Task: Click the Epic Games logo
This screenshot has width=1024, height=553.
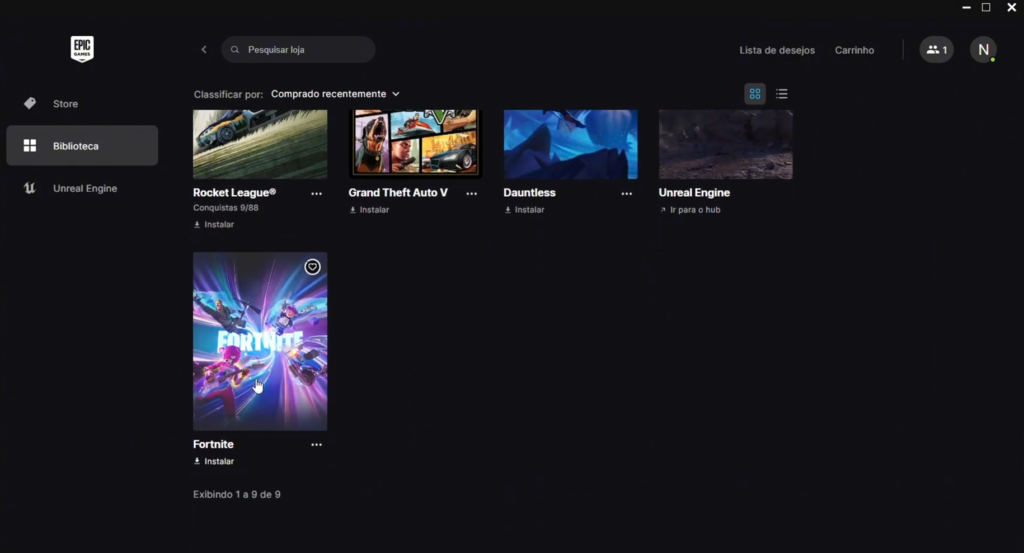Action: 82,49
